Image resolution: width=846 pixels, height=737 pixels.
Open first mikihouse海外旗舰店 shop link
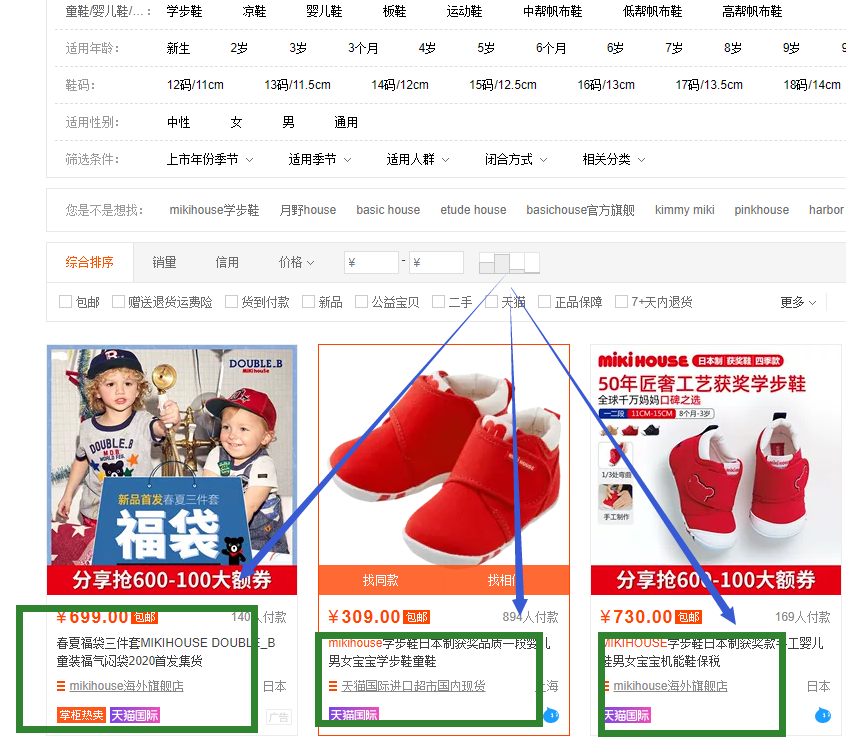[127, 686]
